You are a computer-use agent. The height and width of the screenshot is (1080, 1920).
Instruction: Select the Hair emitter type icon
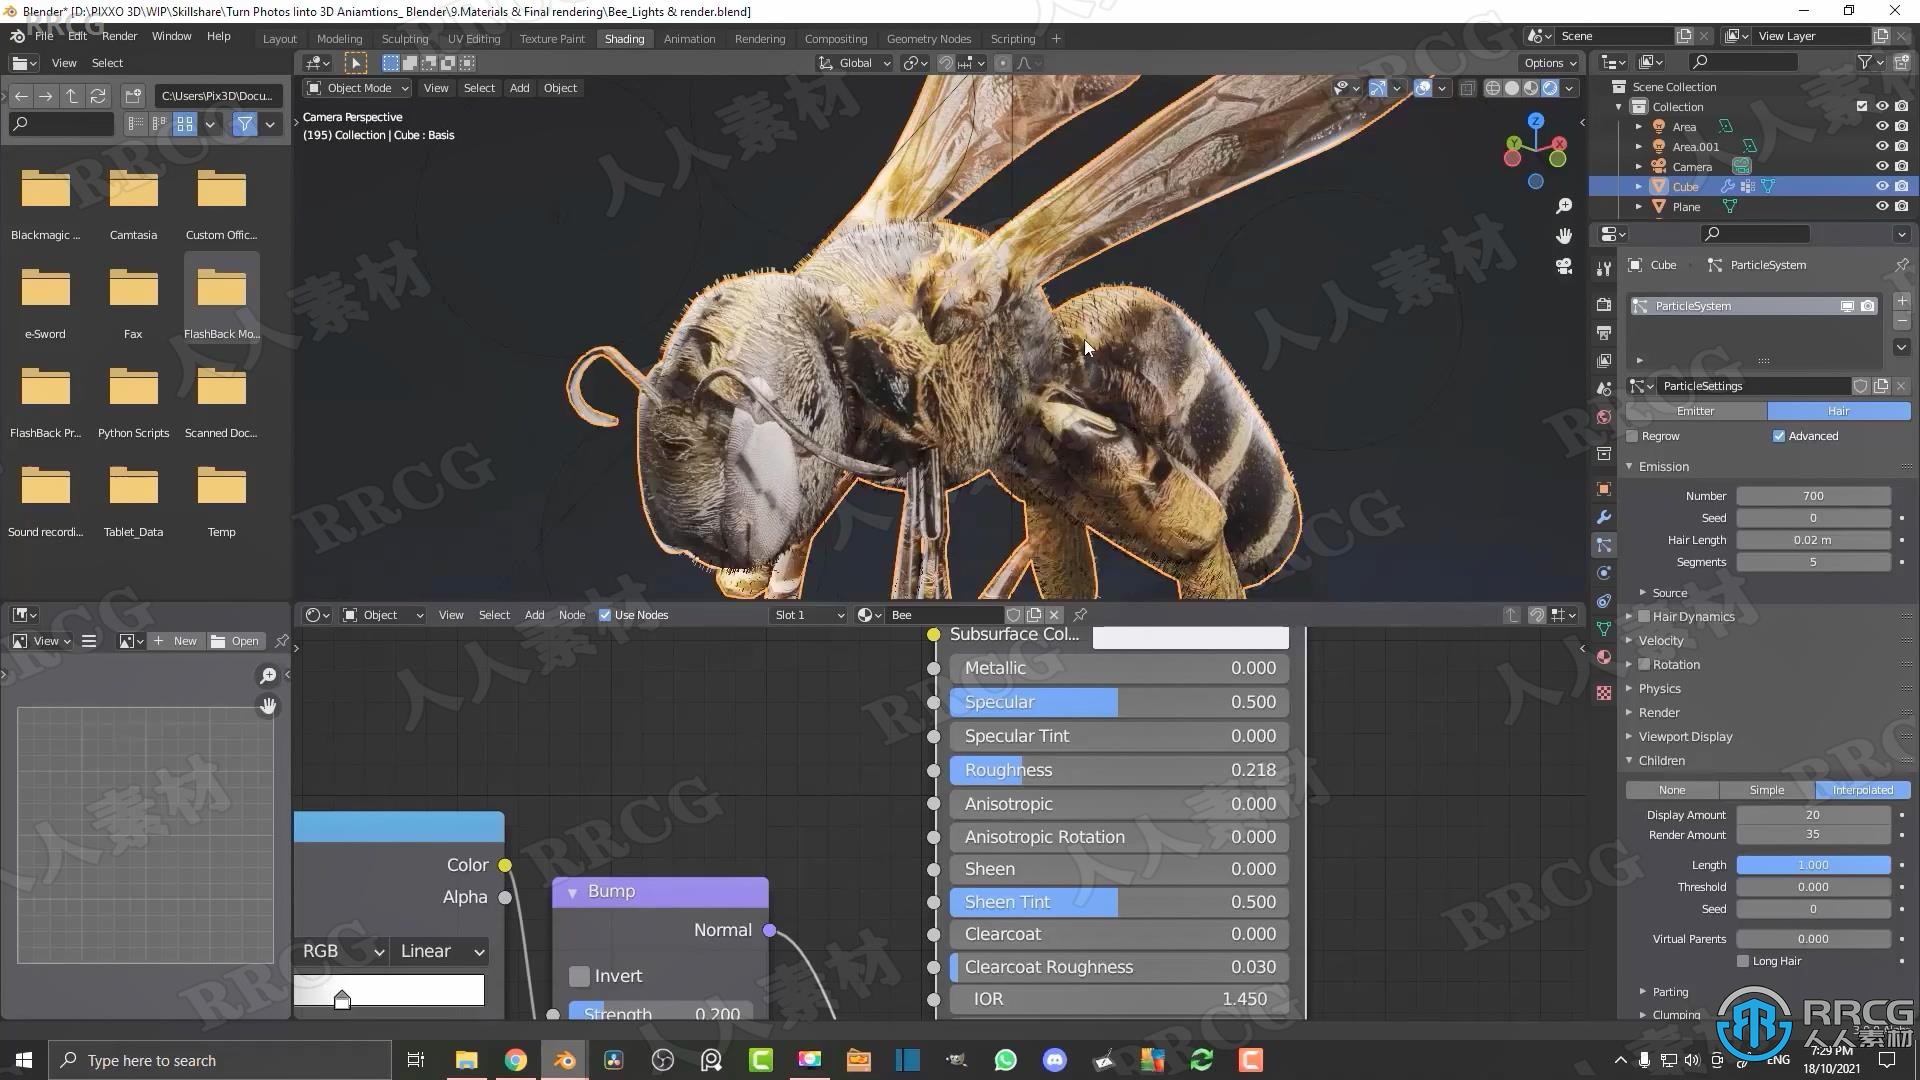[x=1840, y=410]
